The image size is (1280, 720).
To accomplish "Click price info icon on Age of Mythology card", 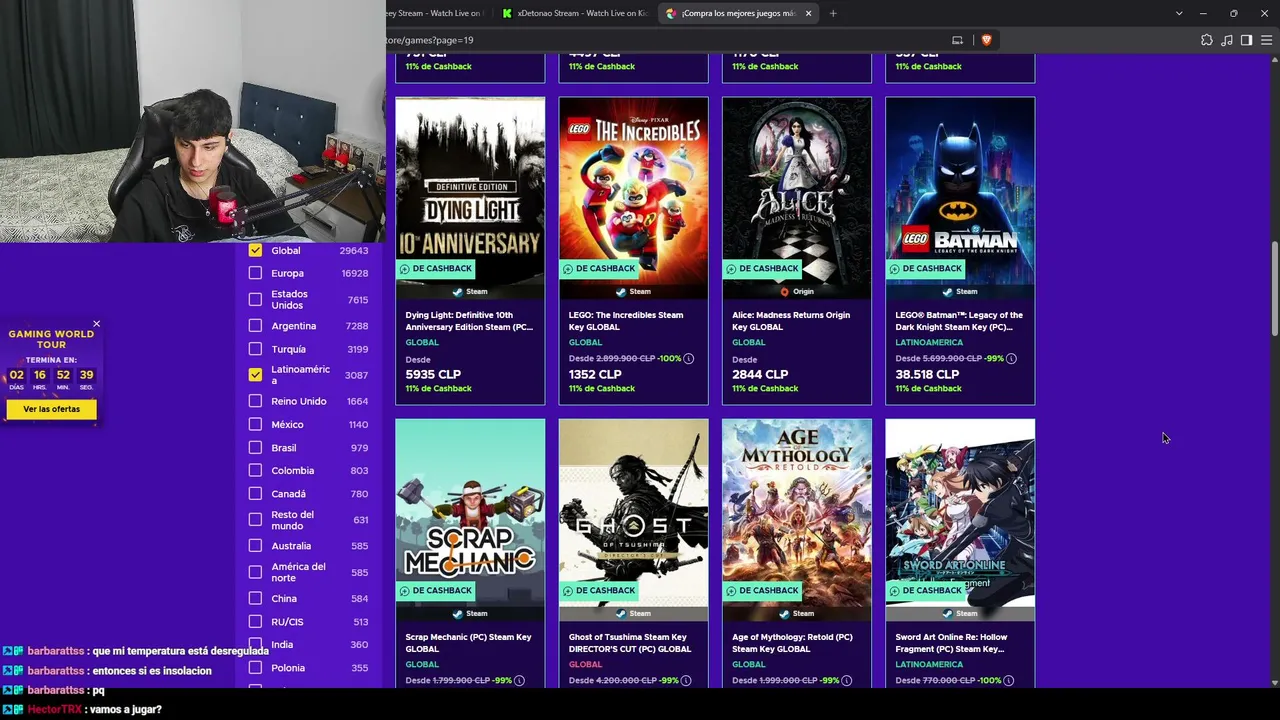I will coord(847,680).
